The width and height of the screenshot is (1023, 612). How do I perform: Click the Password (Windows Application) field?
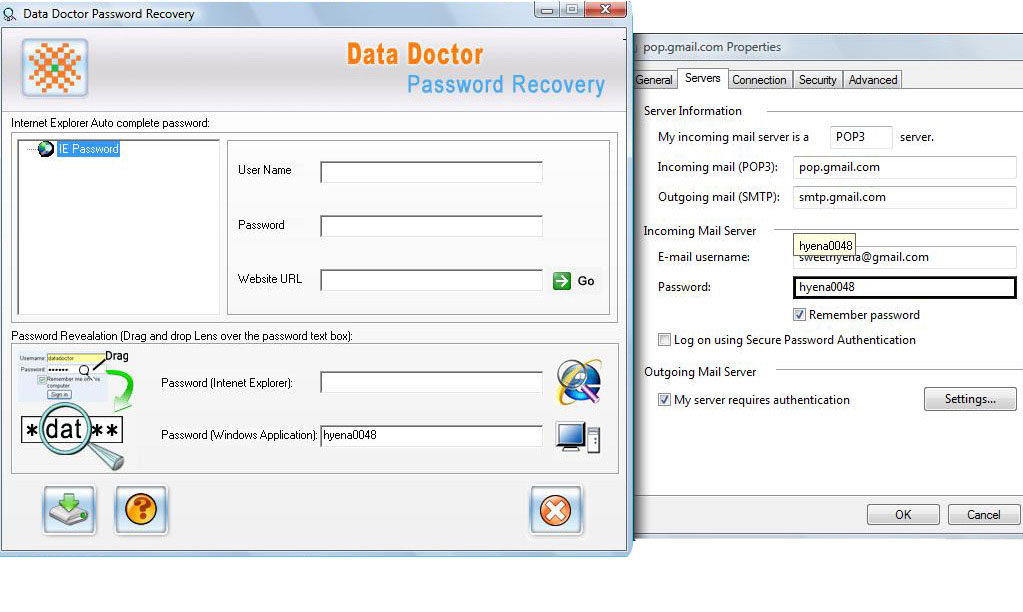click(431, 435)
